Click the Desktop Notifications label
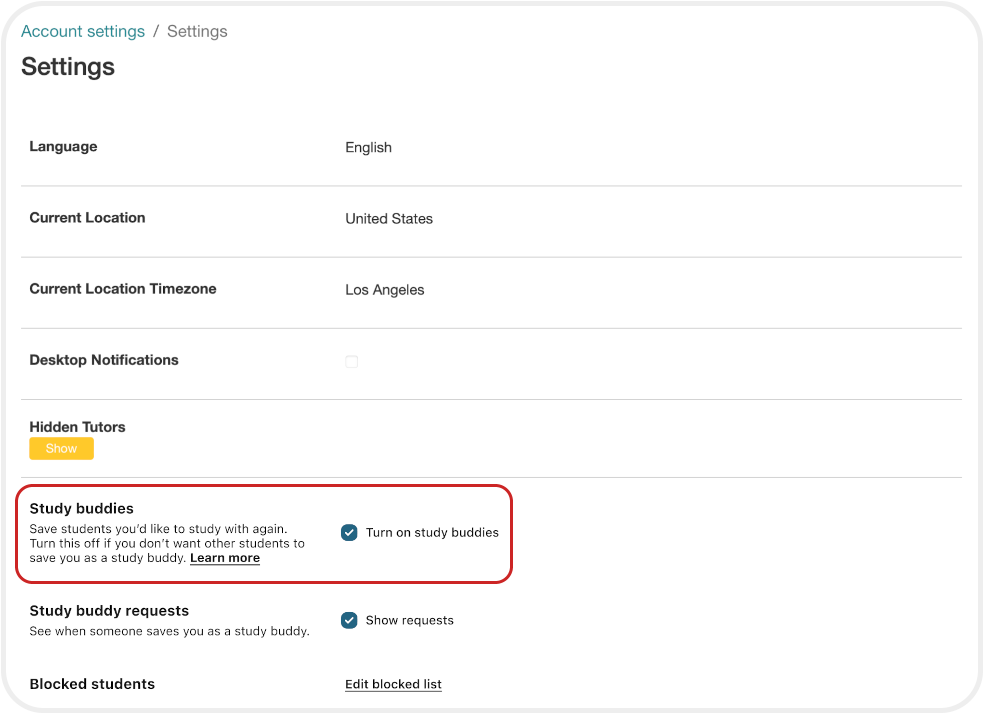The width and height of the screenshot is (984, 713). [104, 360]
